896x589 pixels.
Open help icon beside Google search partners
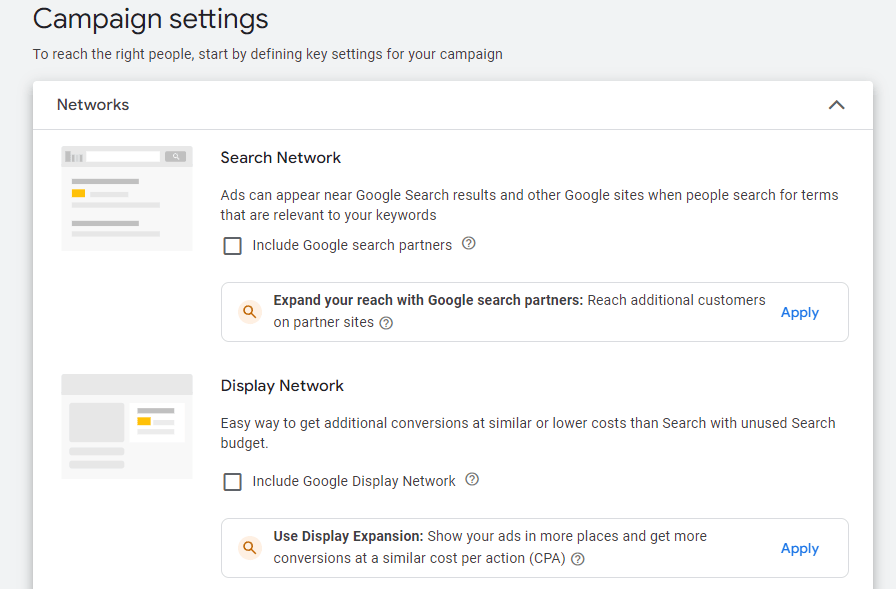(469, 244)
